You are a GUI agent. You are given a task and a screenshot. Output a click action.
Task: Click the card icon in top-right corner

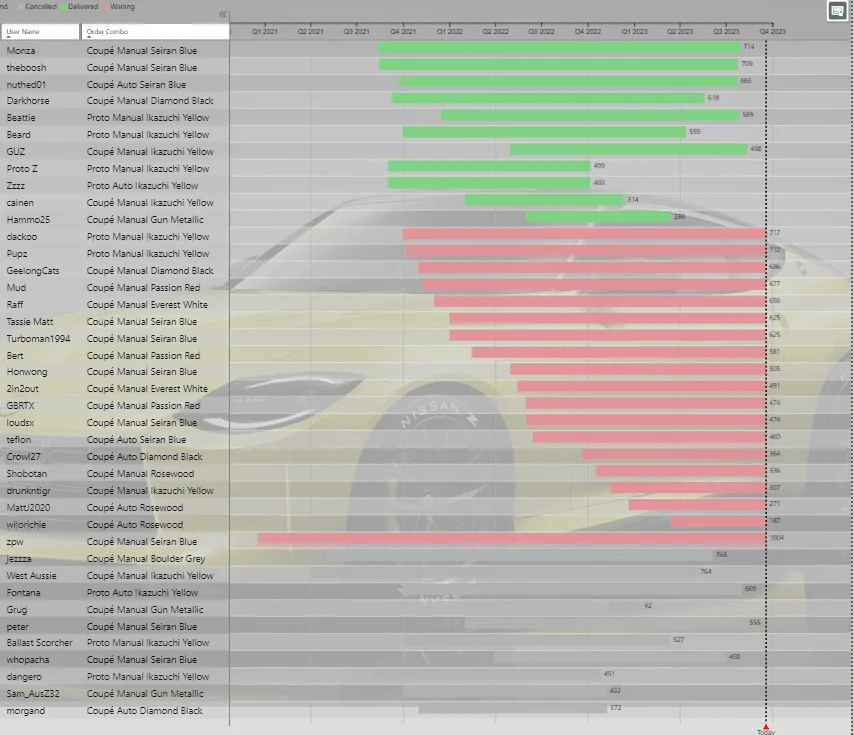click(x=837, y=11)
